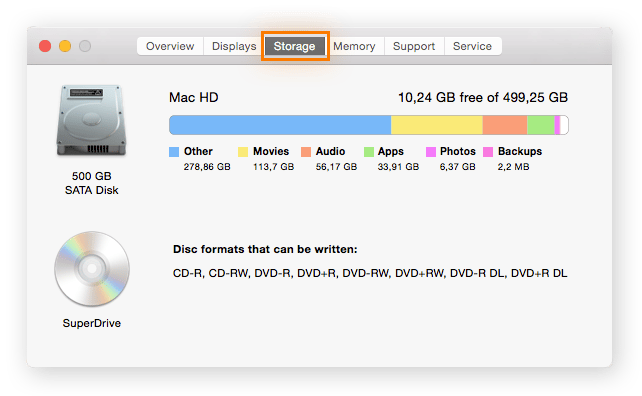
Task: Click the pink Backups legend swatch
Action: 488,152
